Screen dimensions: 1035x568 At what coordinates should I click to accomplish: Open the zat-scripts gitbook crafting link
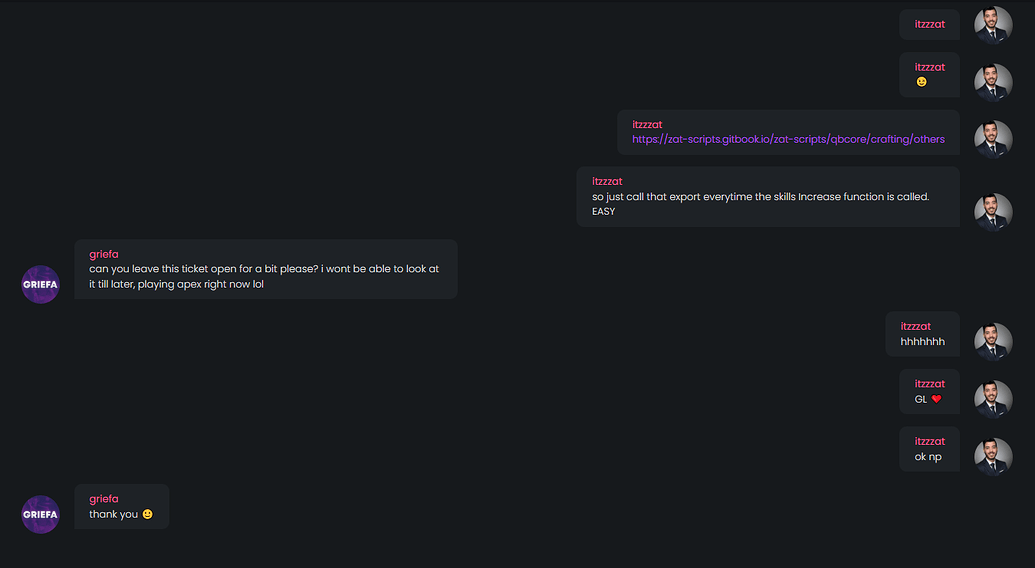(788, 139)
